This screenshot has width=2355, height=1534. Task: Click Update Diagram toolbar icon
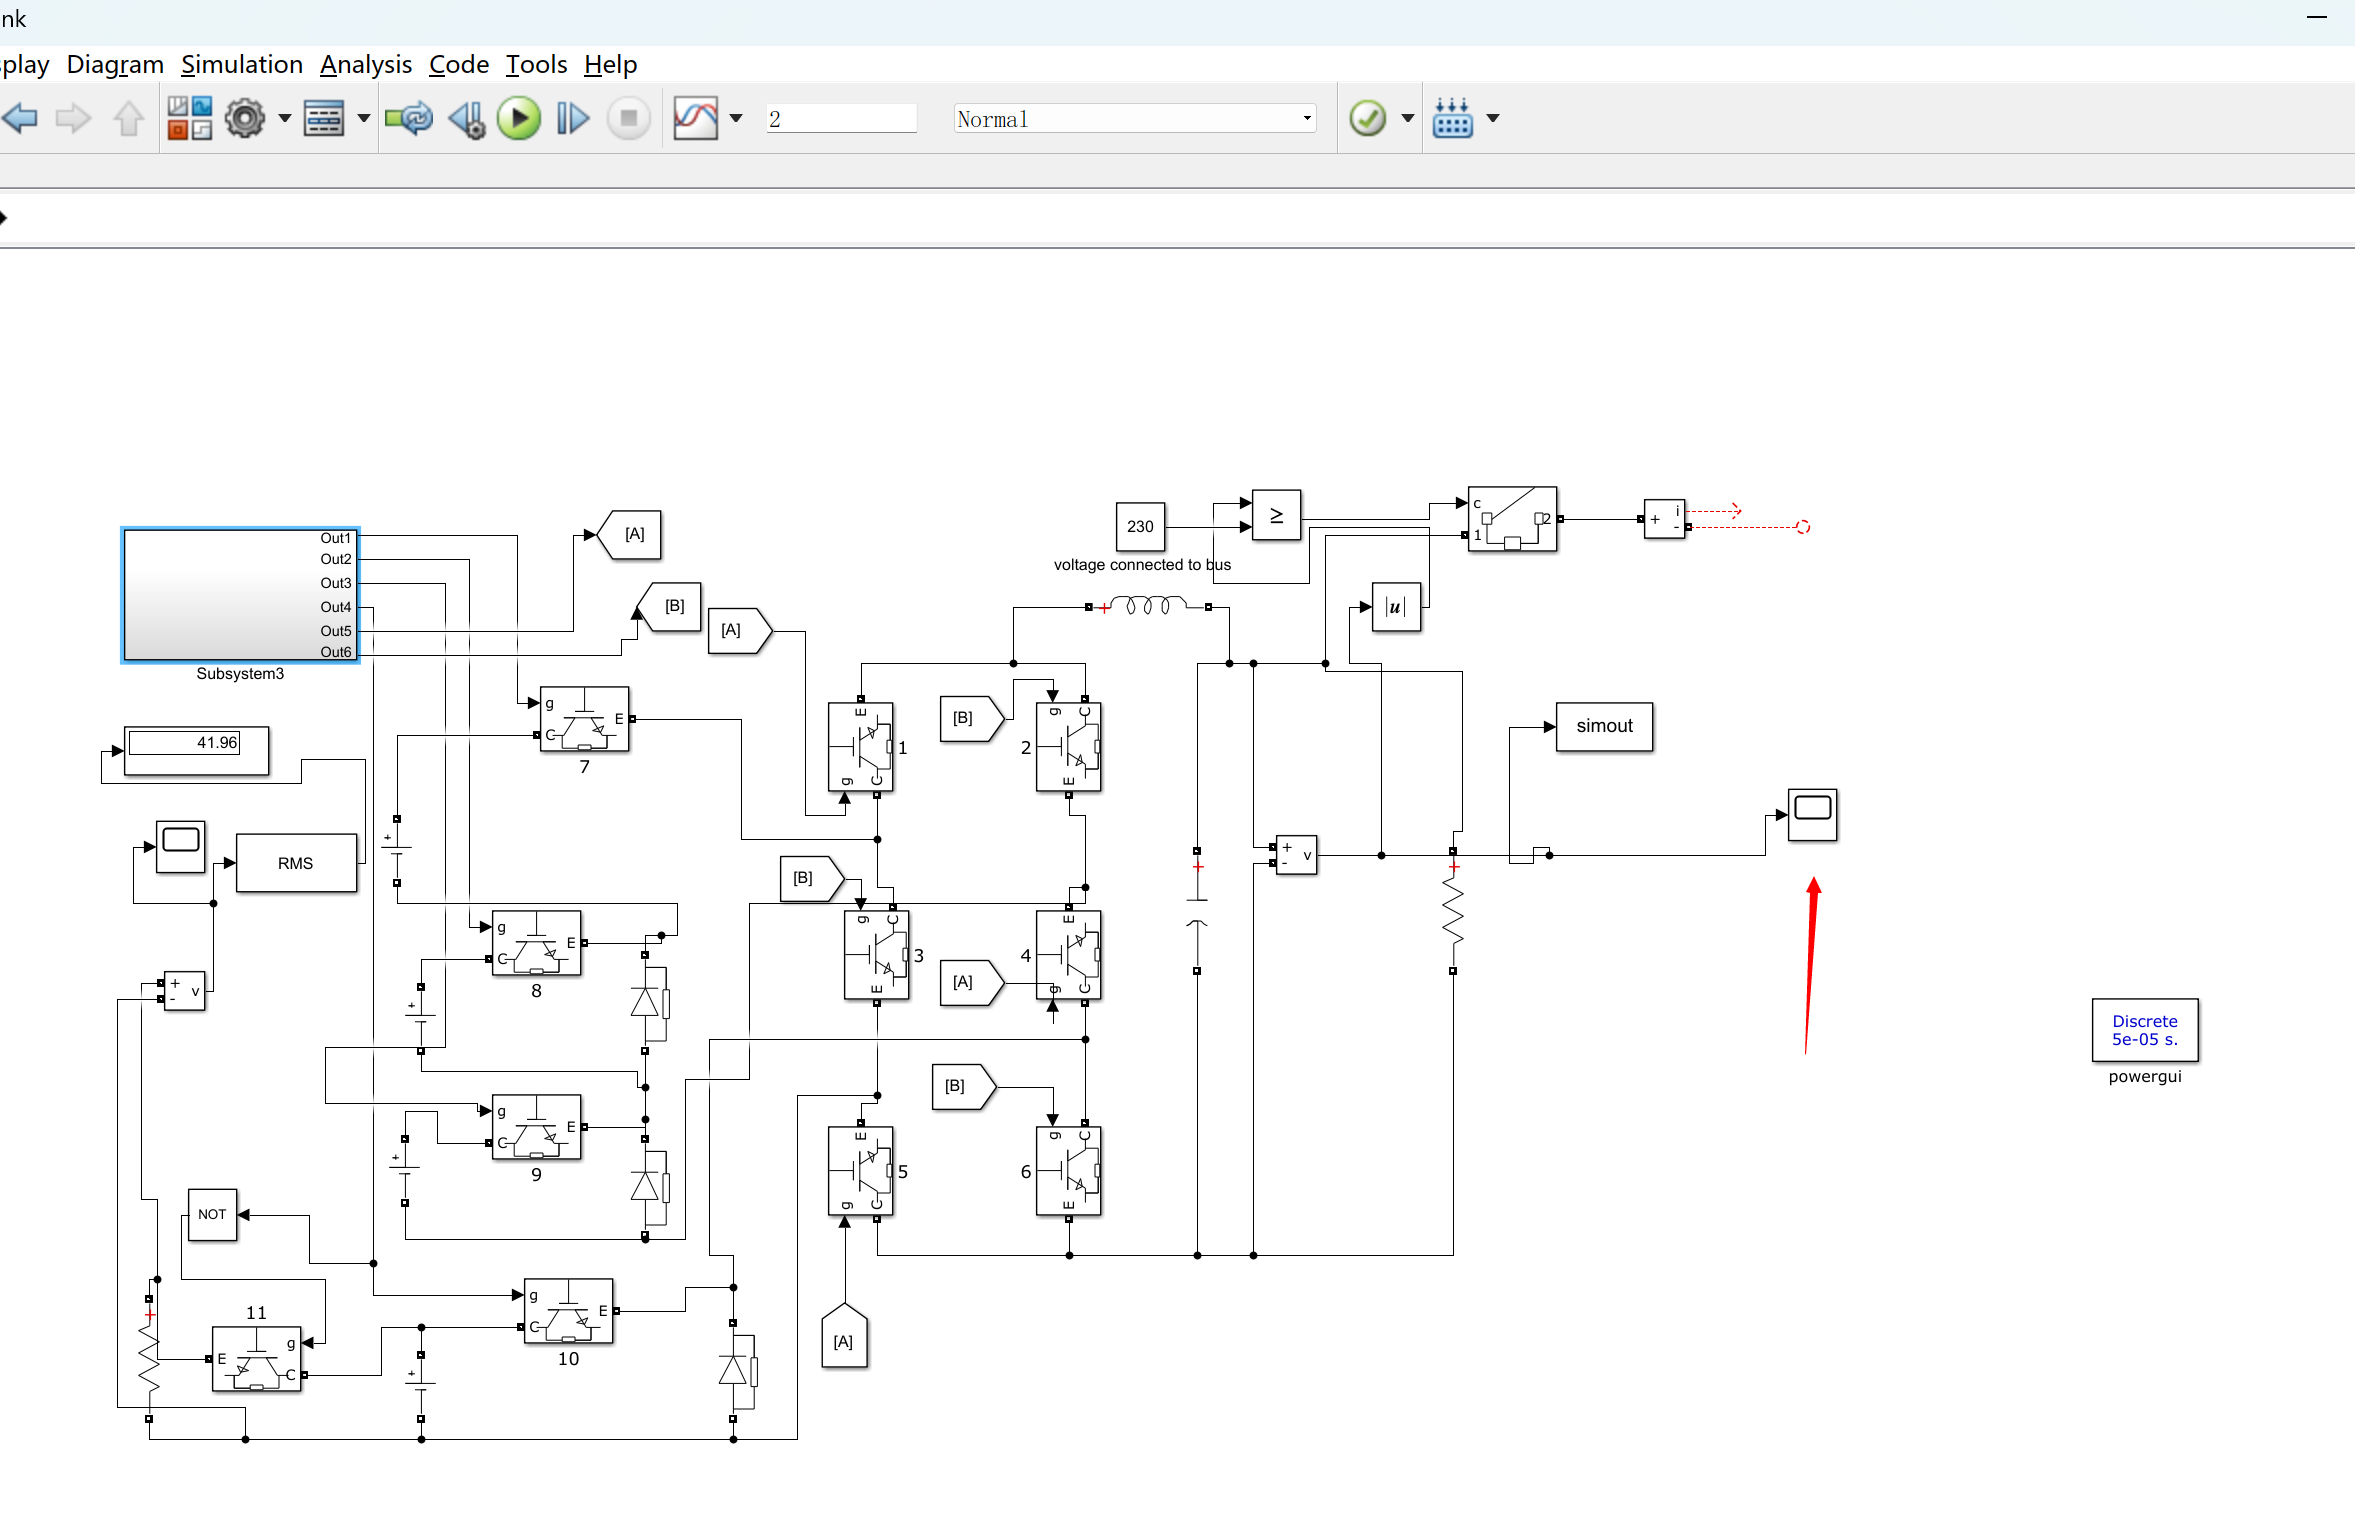[x=408, y=118]
